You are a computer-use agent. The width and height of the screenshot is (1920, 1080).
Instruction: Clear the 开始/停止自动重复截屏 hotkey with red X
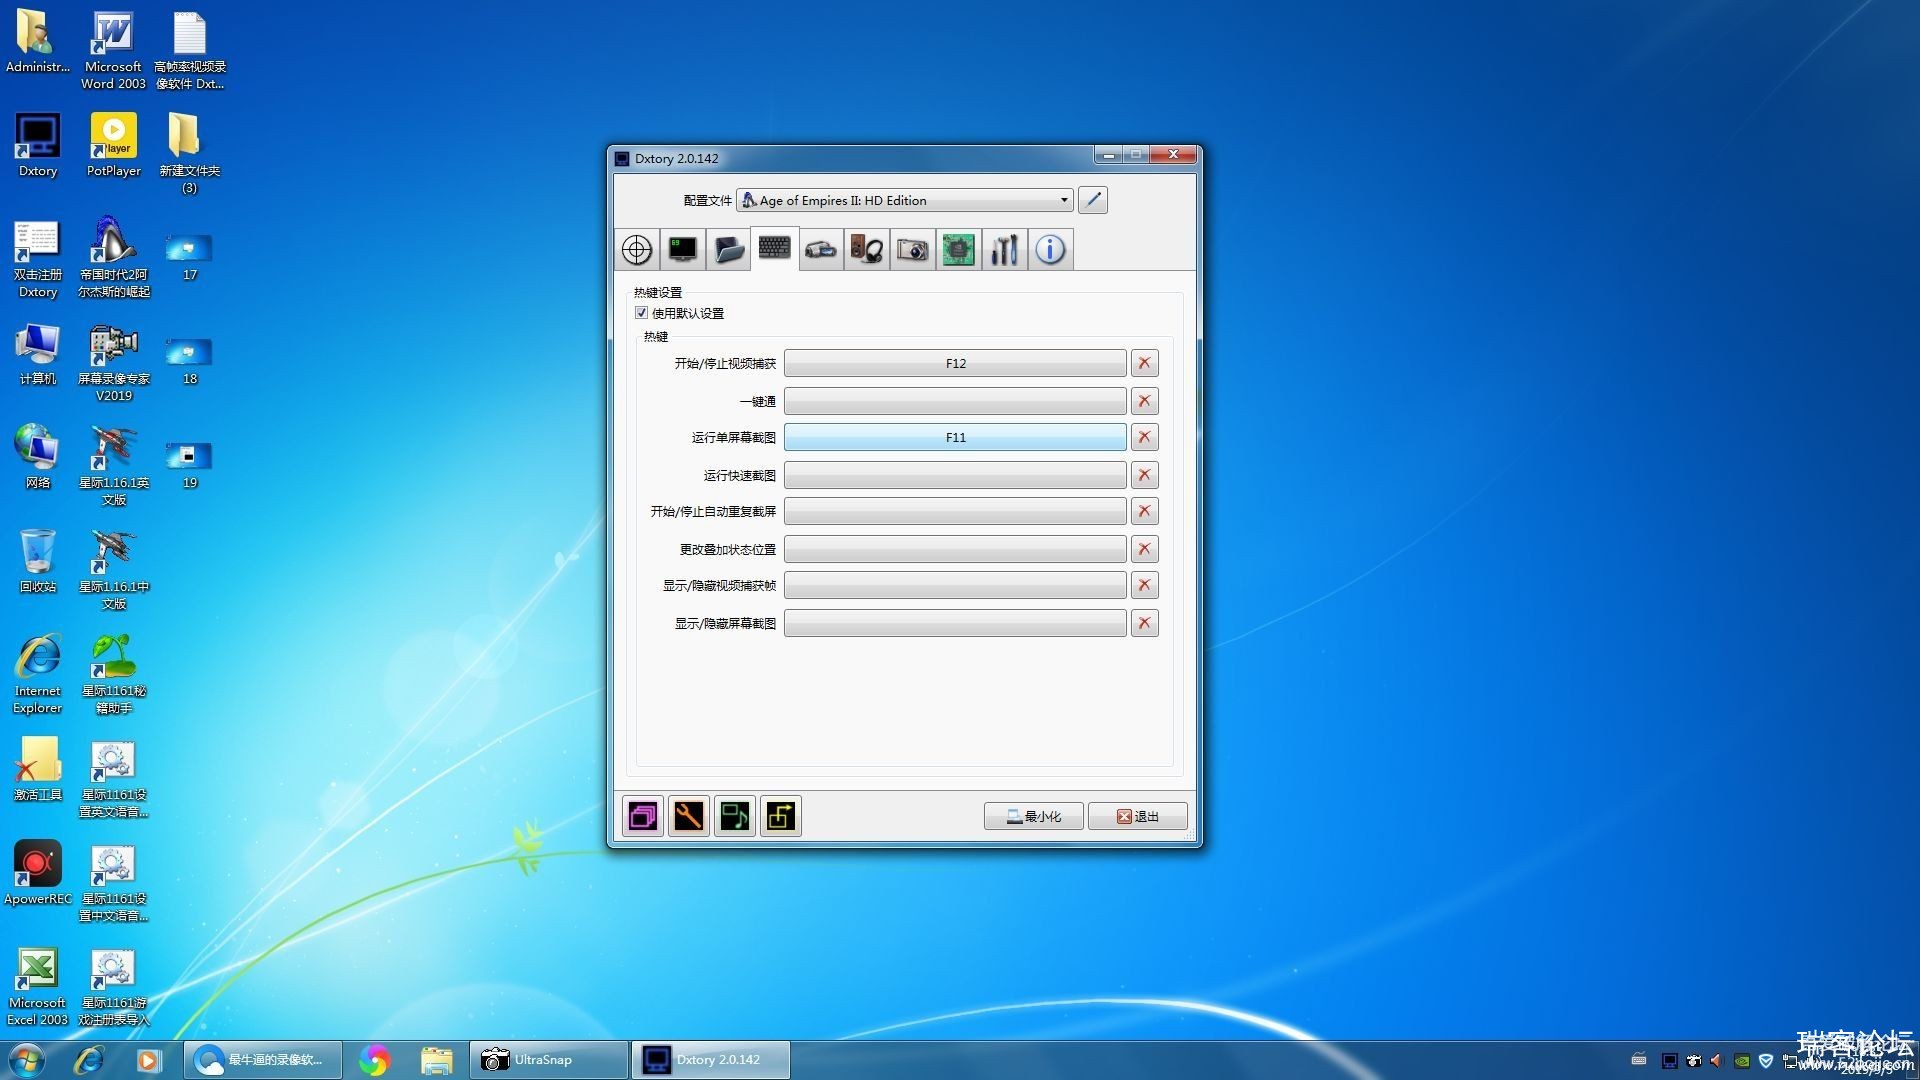point(1145,511)
